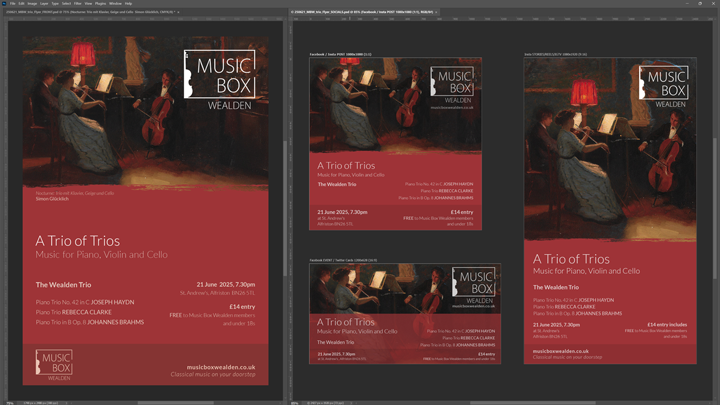Viewport: 720px width, 405px height.
Task: Open the Filter menu
Action: [78, 3]
